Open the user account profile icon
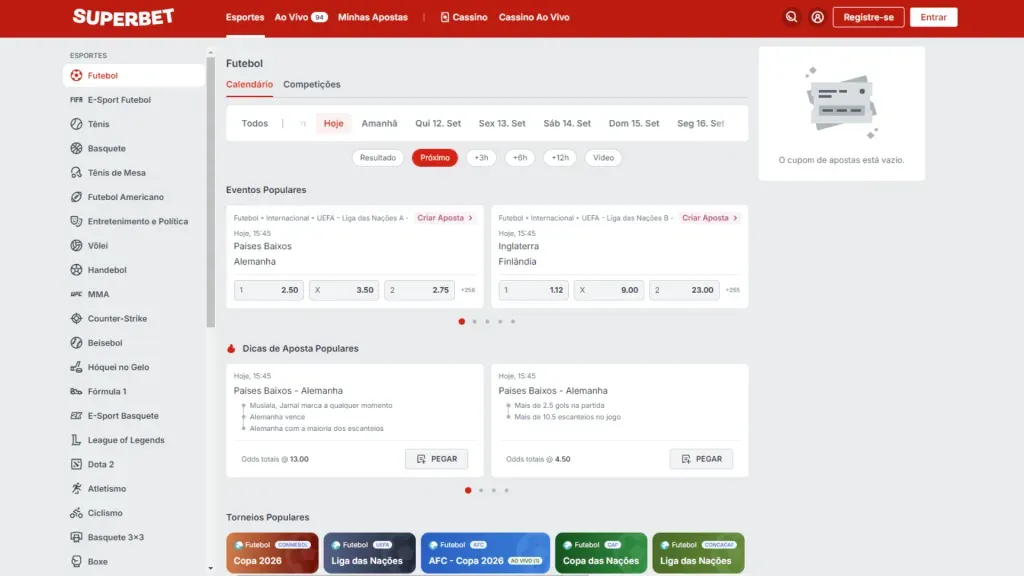The image size is (1024, 576). pos(817,17)
